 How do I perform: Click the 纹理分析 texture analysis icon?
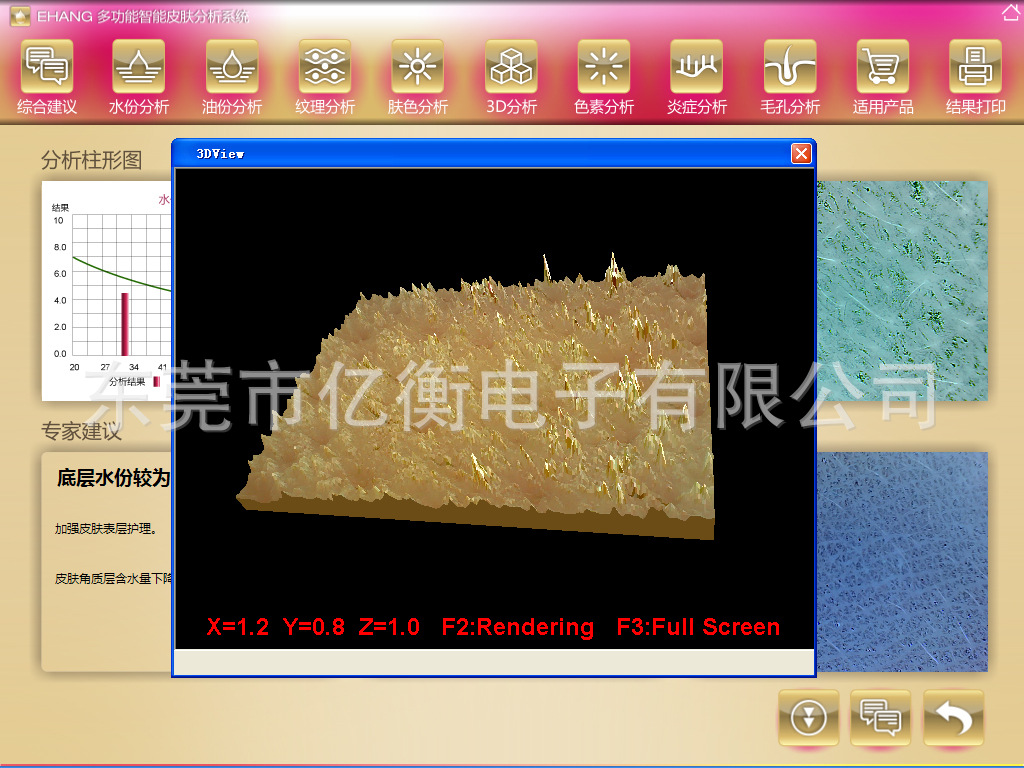[x=325, y=67]
